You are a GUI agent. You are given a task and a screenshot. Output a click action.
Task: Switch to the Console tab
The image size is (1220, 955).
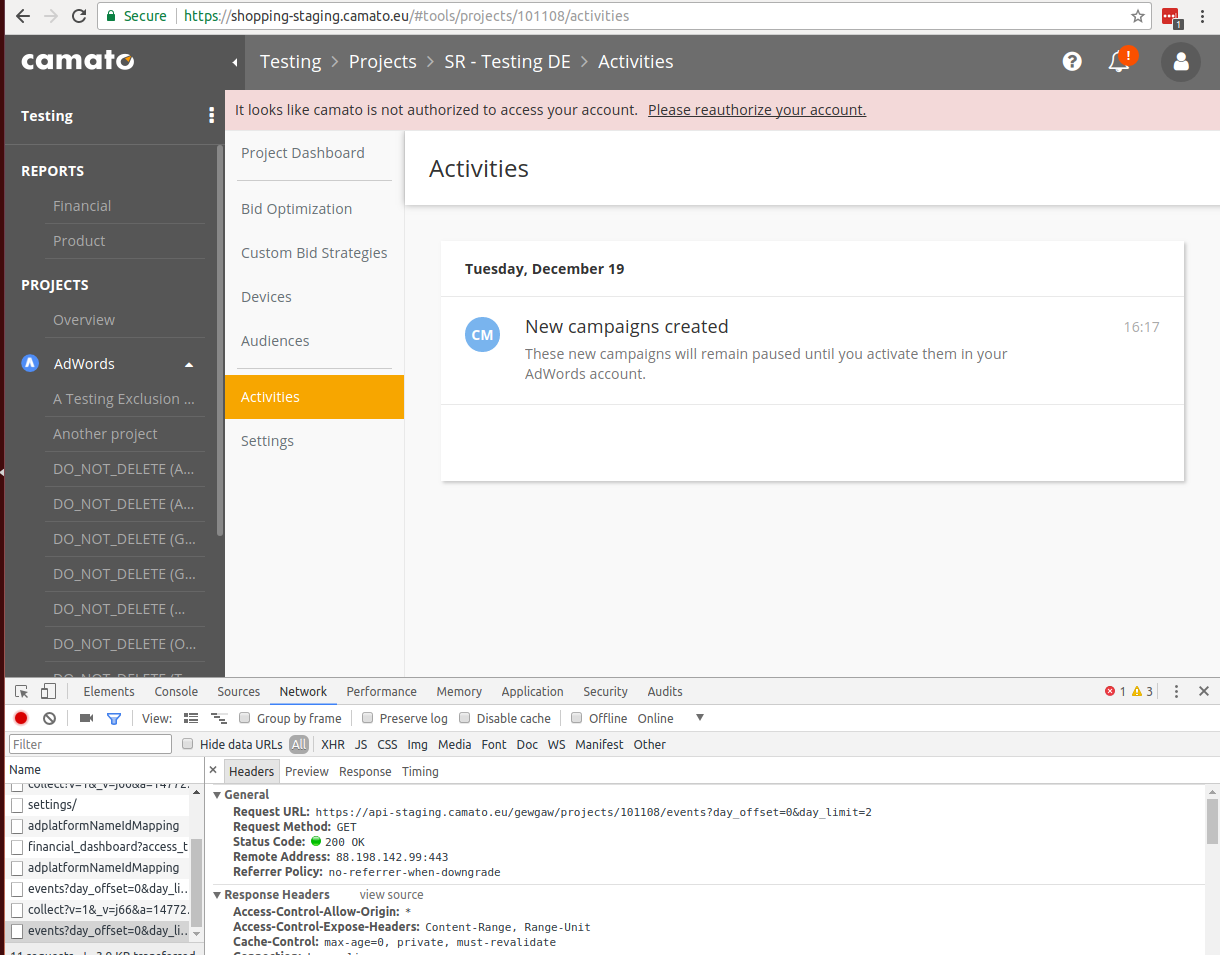click(176, 691)
